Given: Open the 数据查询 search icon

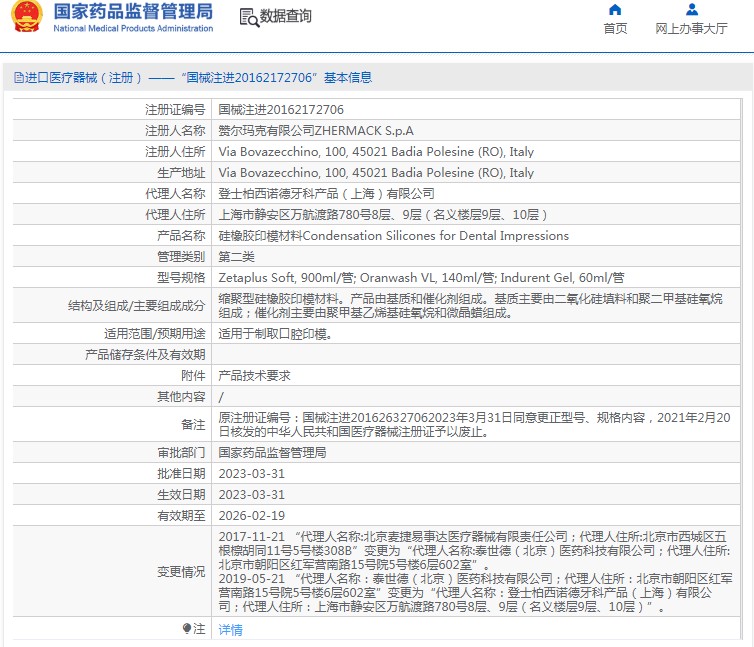Looking at the screenshot, I should [249, 17].
